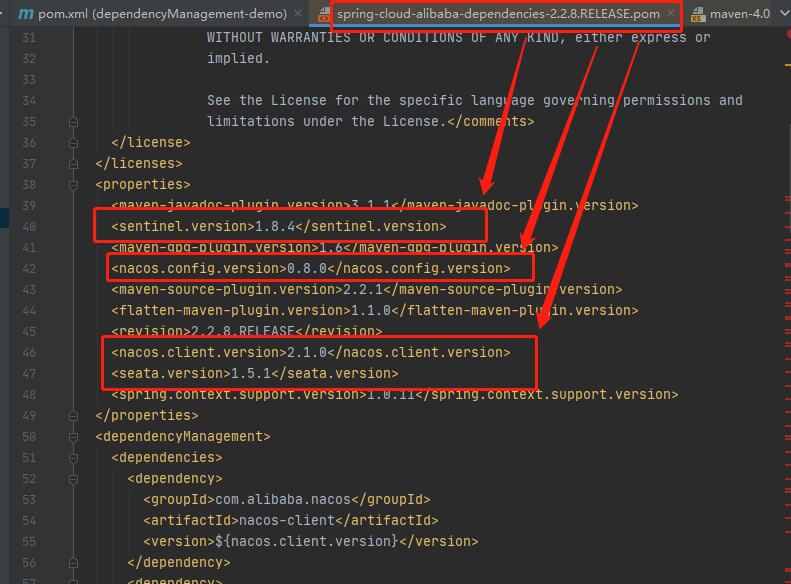Click the maven-source-plugin.version 2.2.1 line
791x584 pixels.
[367, 289]
